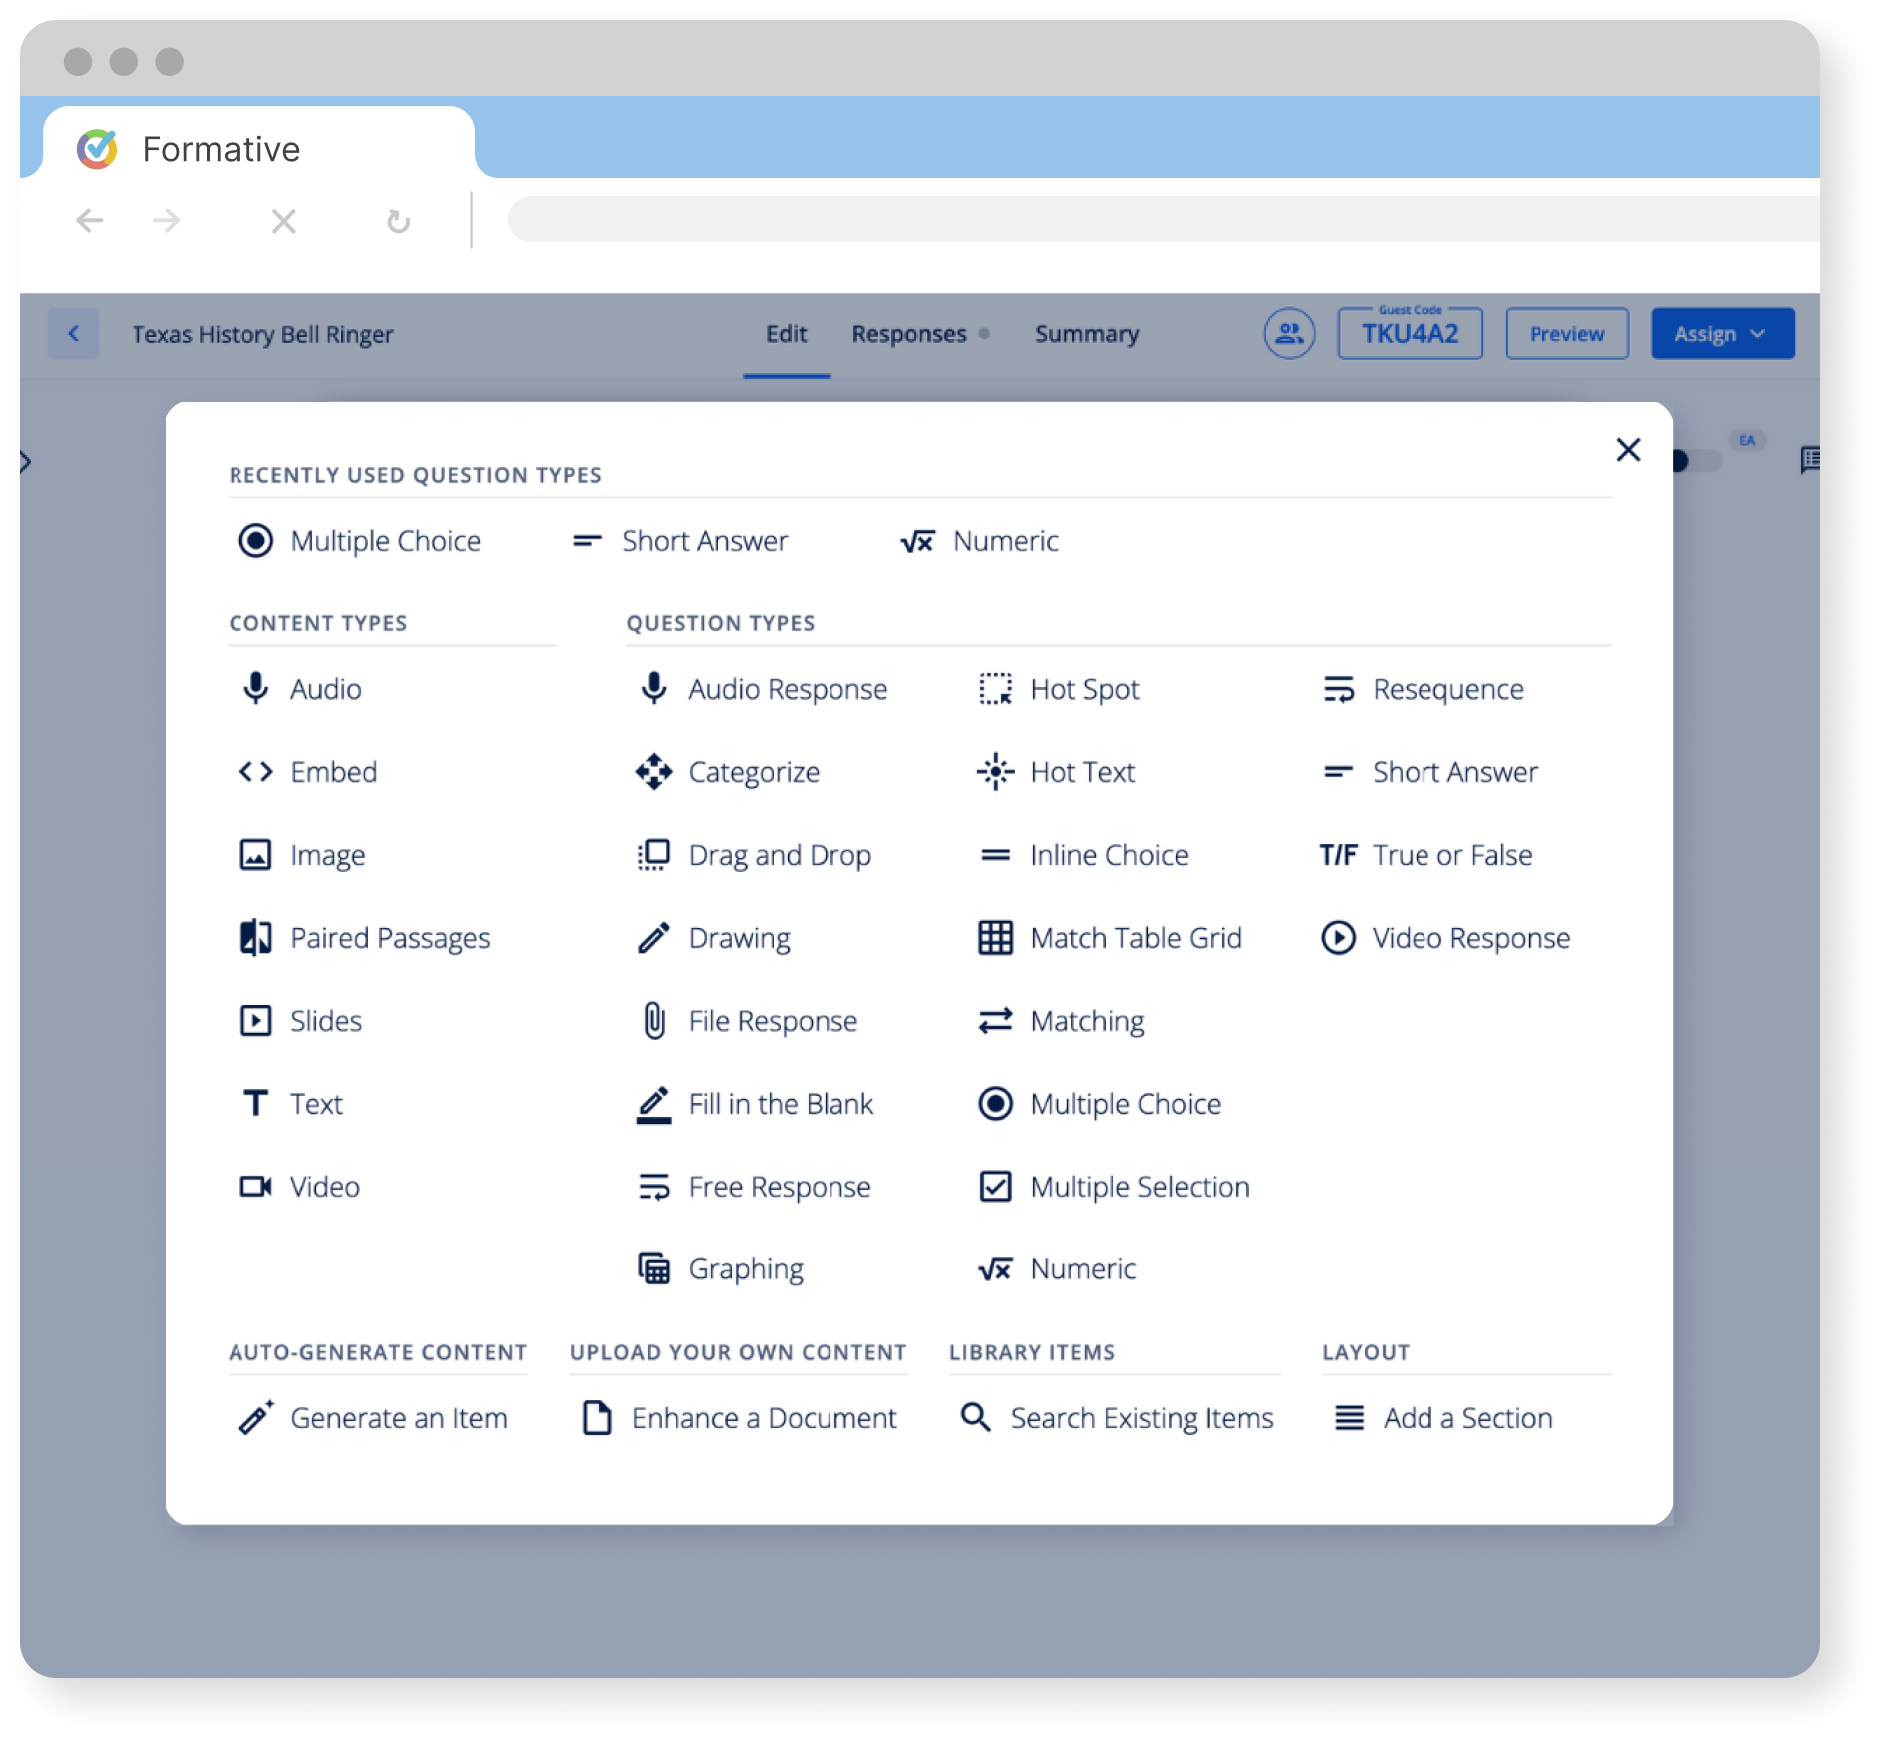Select Multiple Selection checkbox question type

[1139, 1187]
